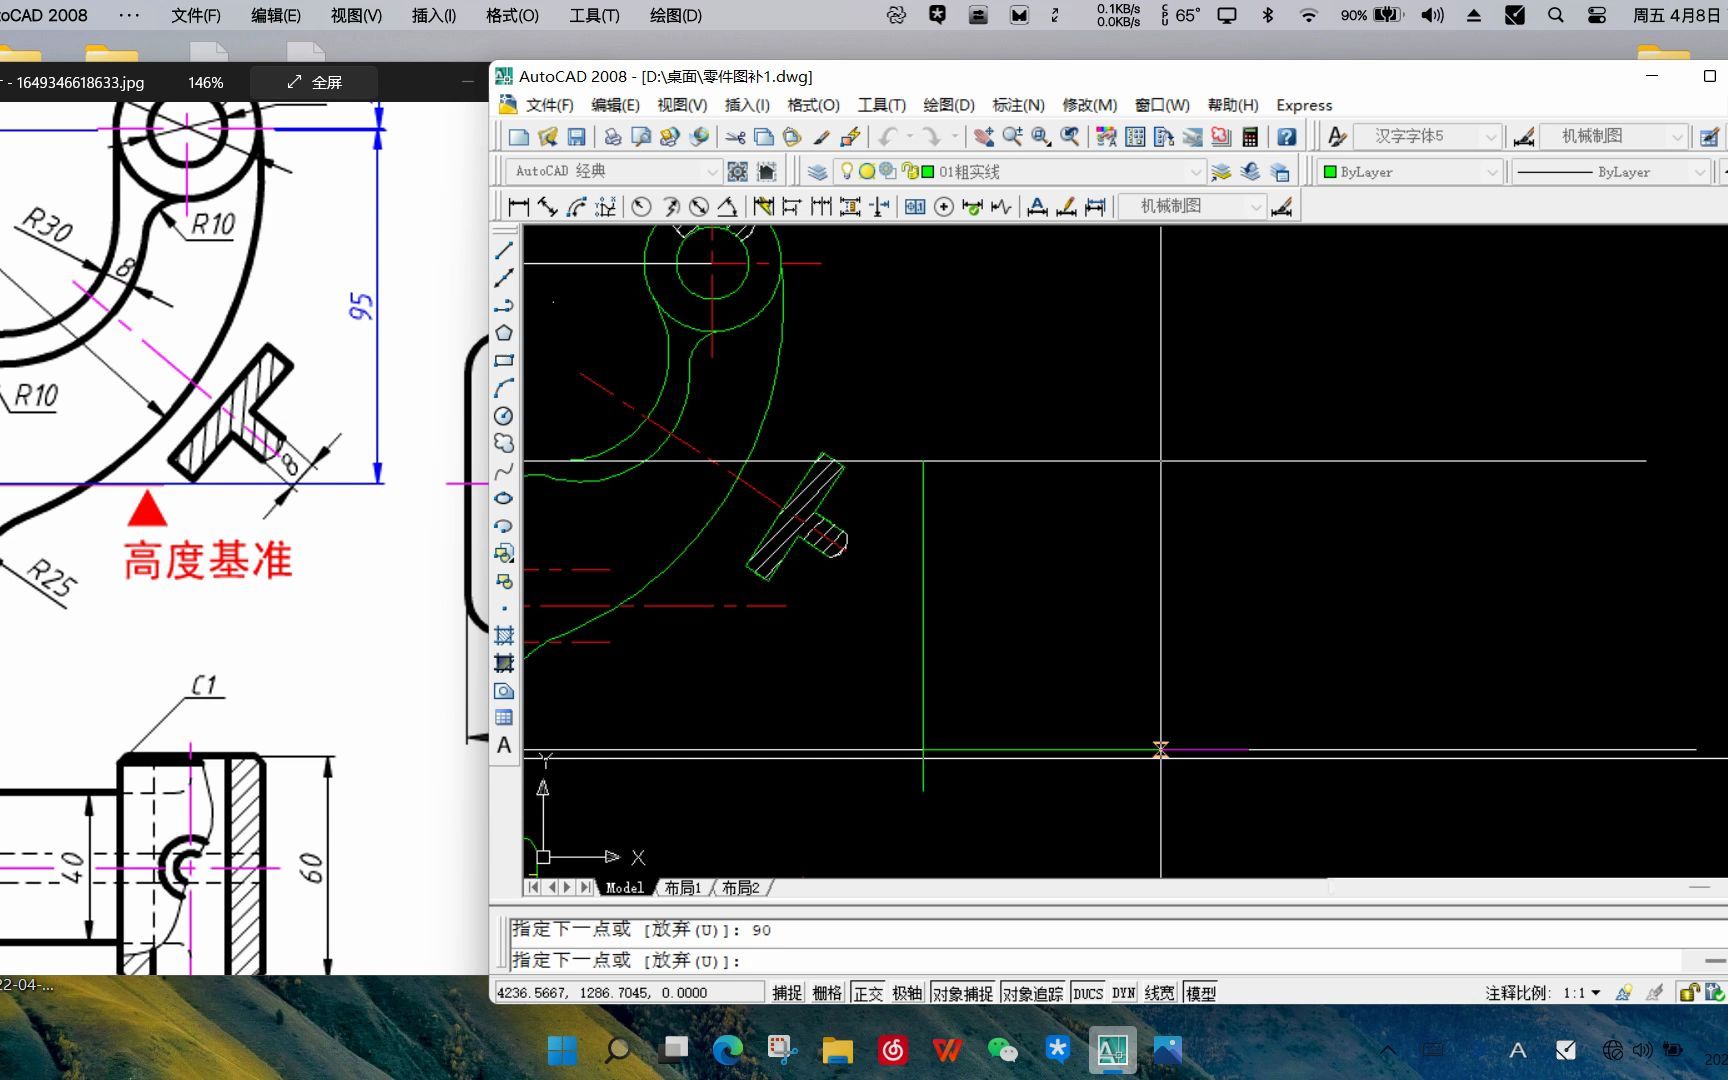Open the 01粗实线 layer dropdown

1196,171
